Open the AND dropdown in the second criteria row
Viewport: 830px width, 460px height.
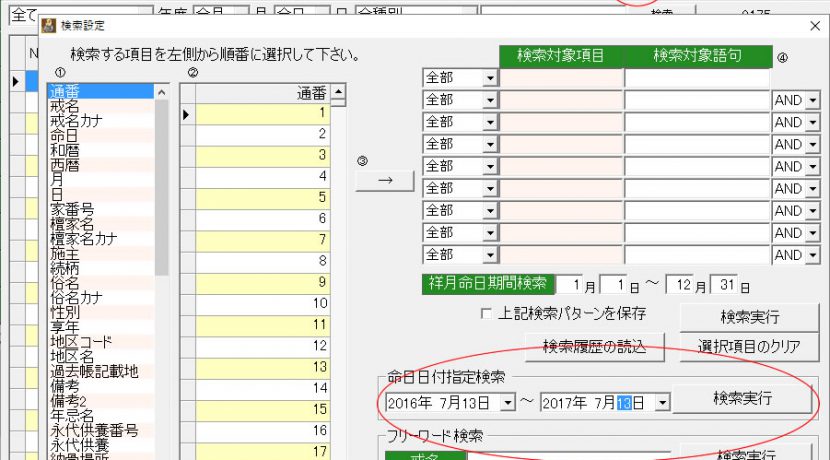click(813, 101)
